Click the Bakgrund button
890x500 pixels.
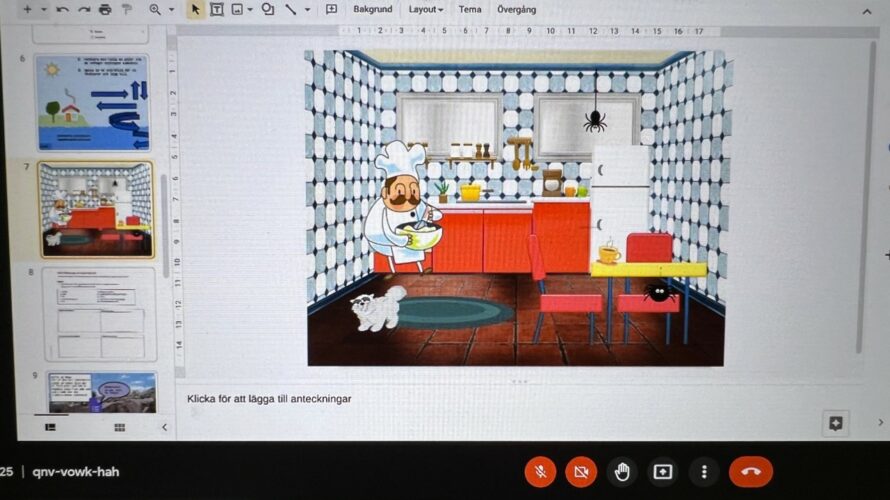(x=372, y=9)
